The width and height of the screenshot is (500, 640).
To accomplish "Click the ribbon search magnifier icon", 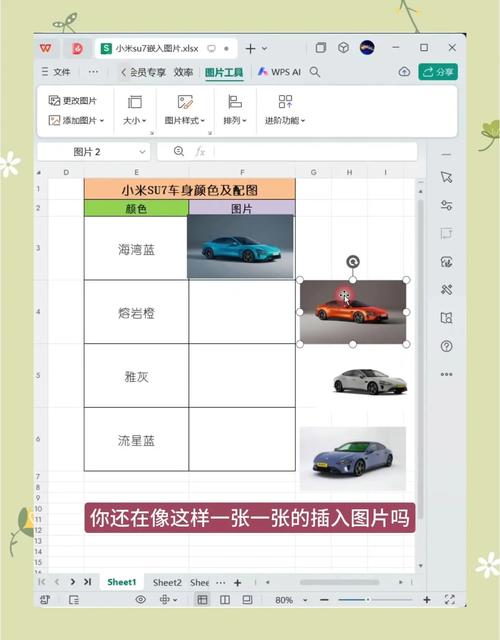I will tap(315, 72).
